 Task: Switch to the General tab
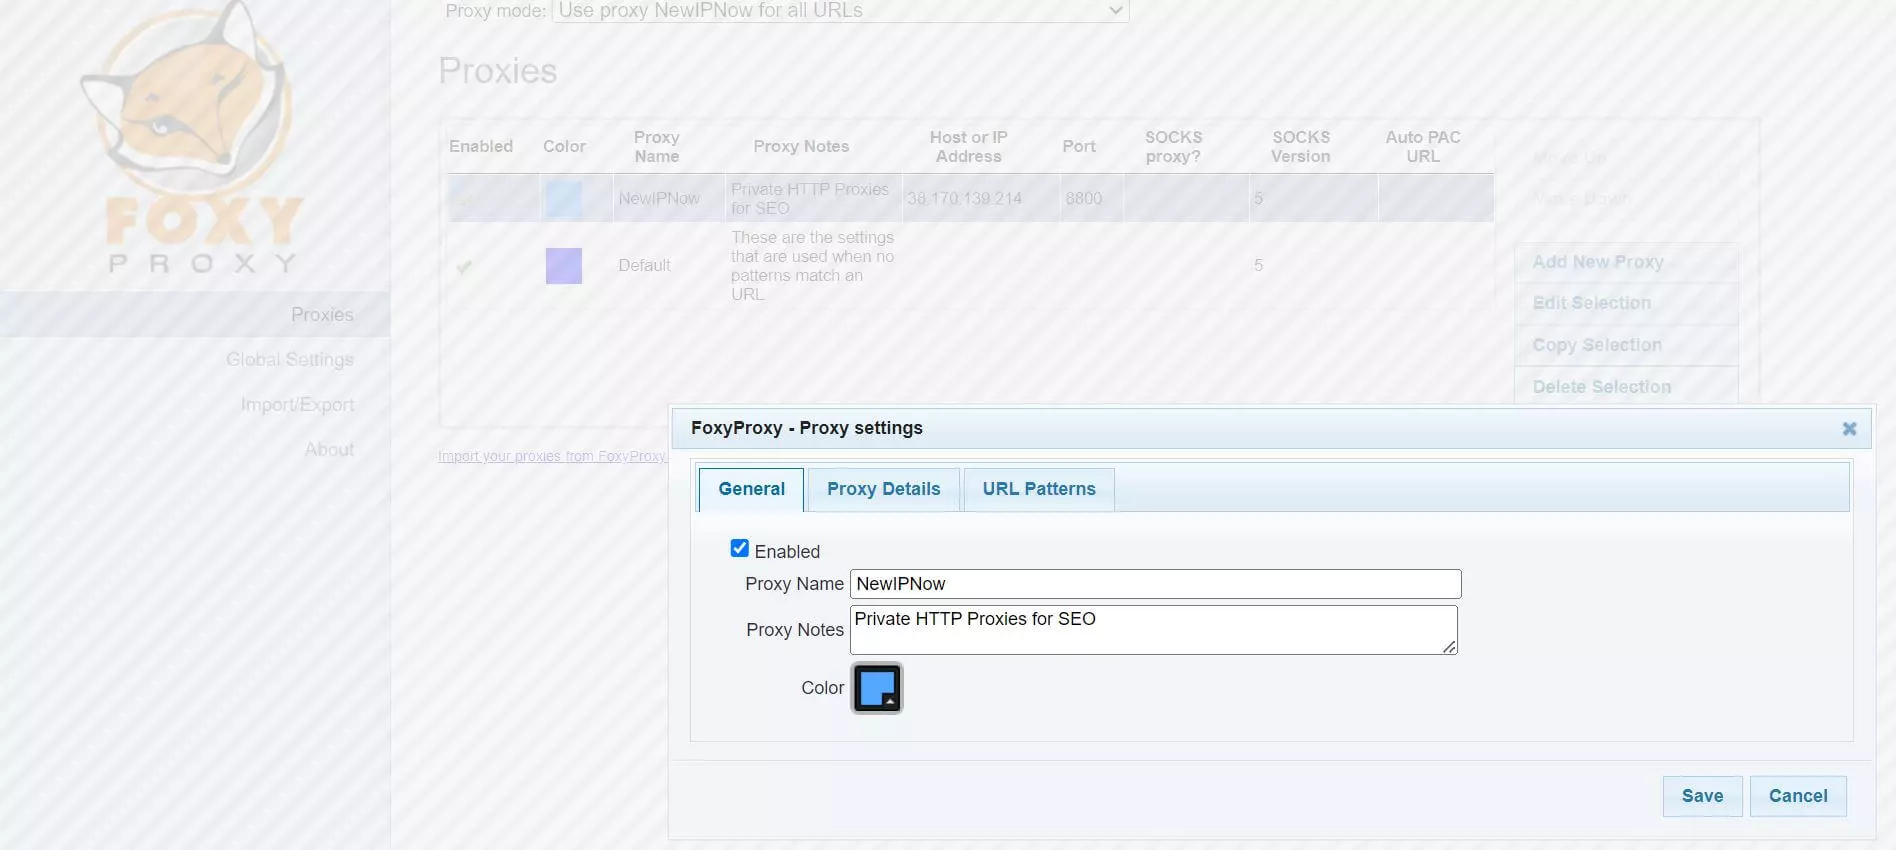click(x=751, y=489)
